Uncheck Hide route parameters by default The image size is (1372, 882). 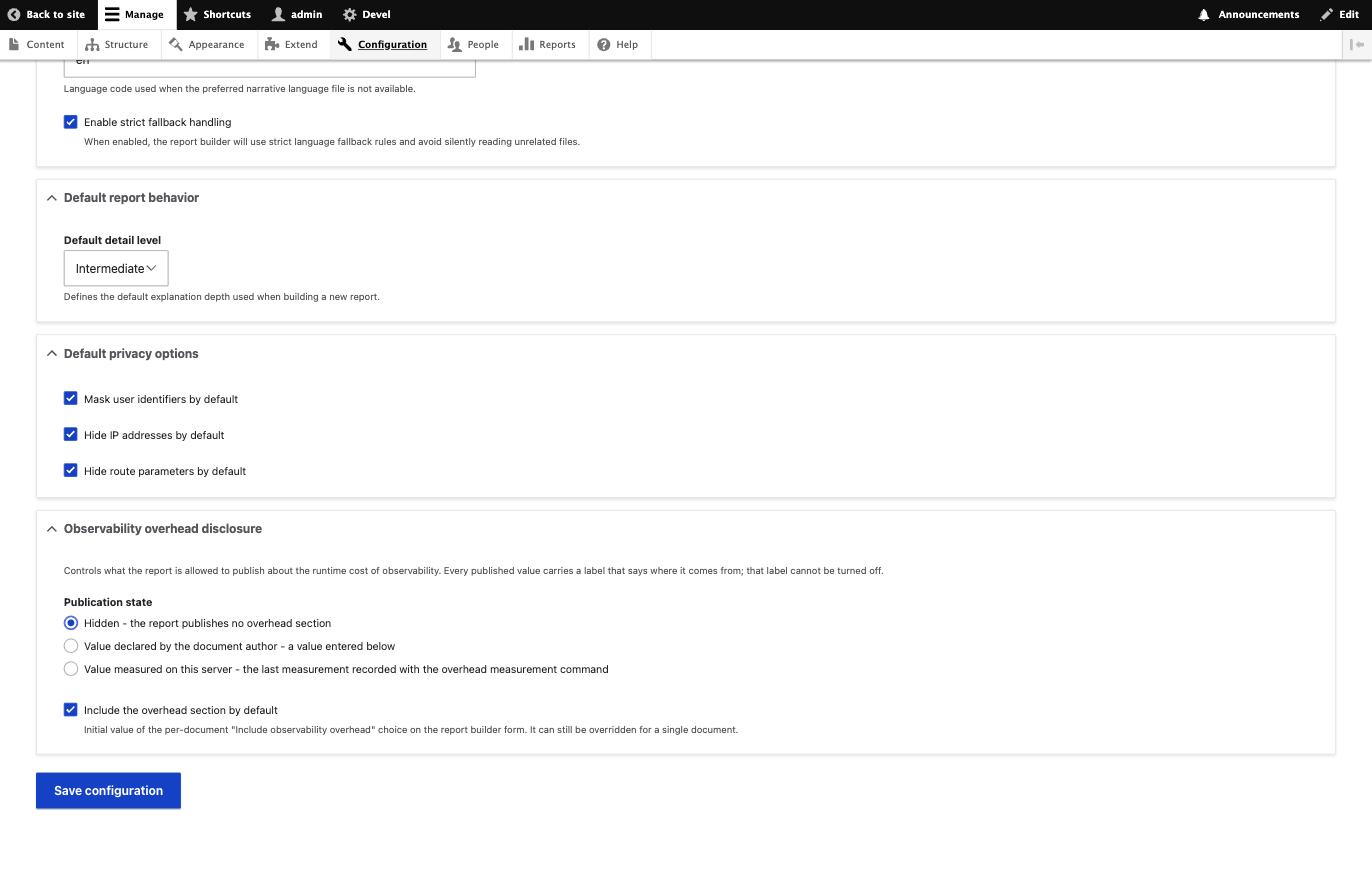(71, 470)
